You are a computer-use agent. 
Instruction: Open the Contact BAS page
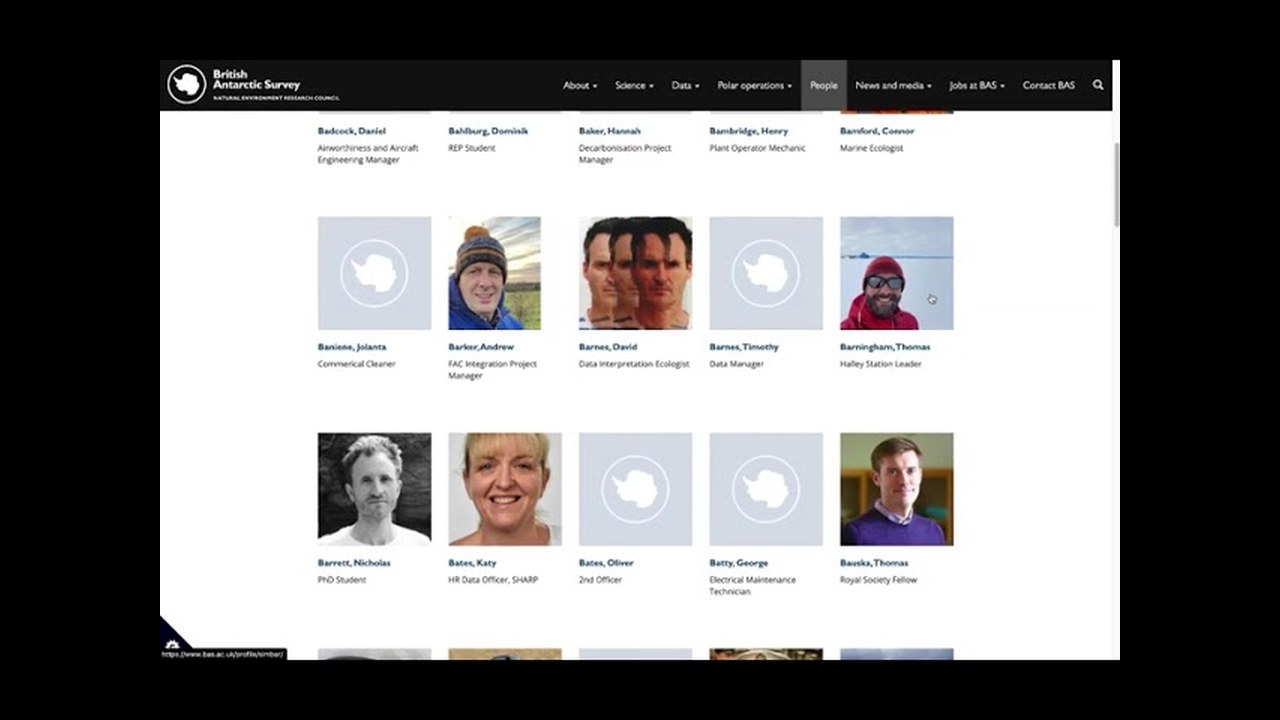pos(1048,85)
